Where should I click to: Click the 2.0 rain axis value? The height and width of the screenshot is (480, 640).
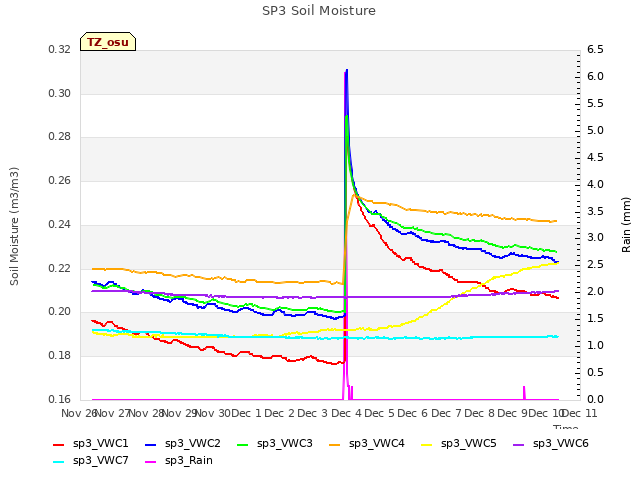click(595, 292)
